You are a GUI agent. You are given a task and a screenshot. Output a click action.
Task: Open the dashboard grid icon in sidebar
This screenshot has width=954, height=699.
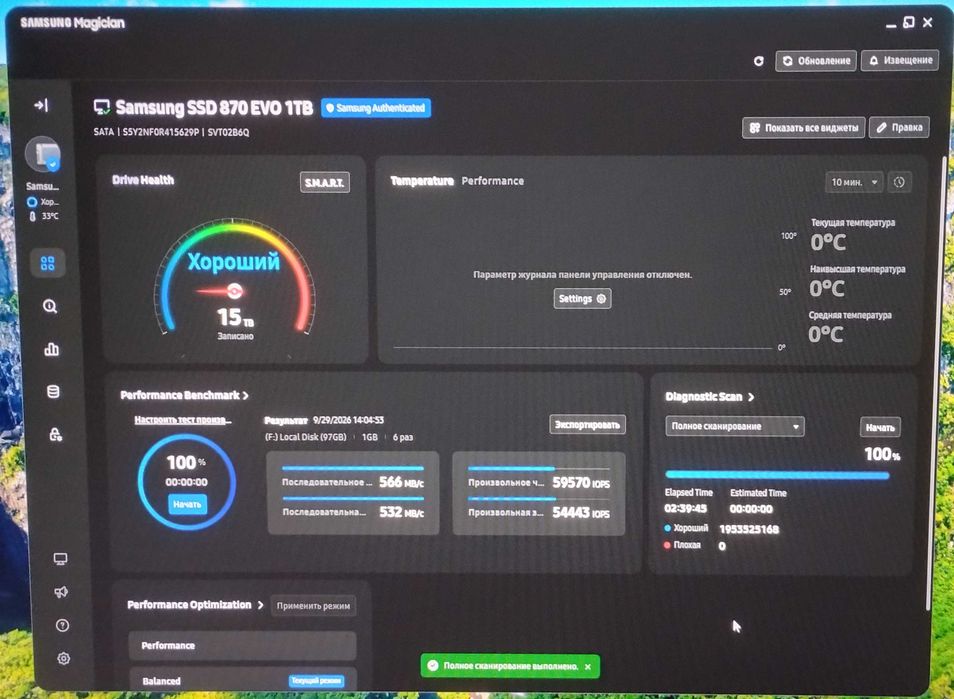coord(47,263)
